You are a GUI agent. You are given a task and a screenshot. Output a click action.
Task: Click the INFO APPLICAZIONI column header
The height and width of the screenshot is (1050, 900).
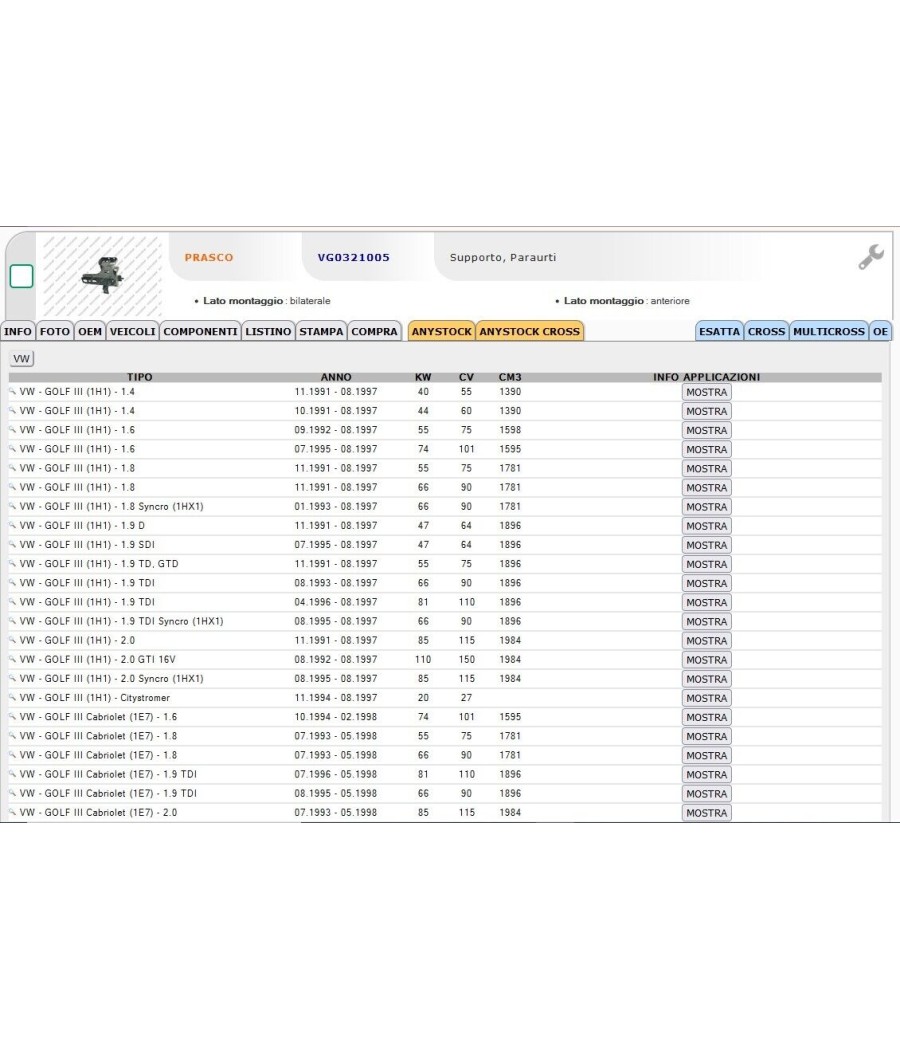706,377
